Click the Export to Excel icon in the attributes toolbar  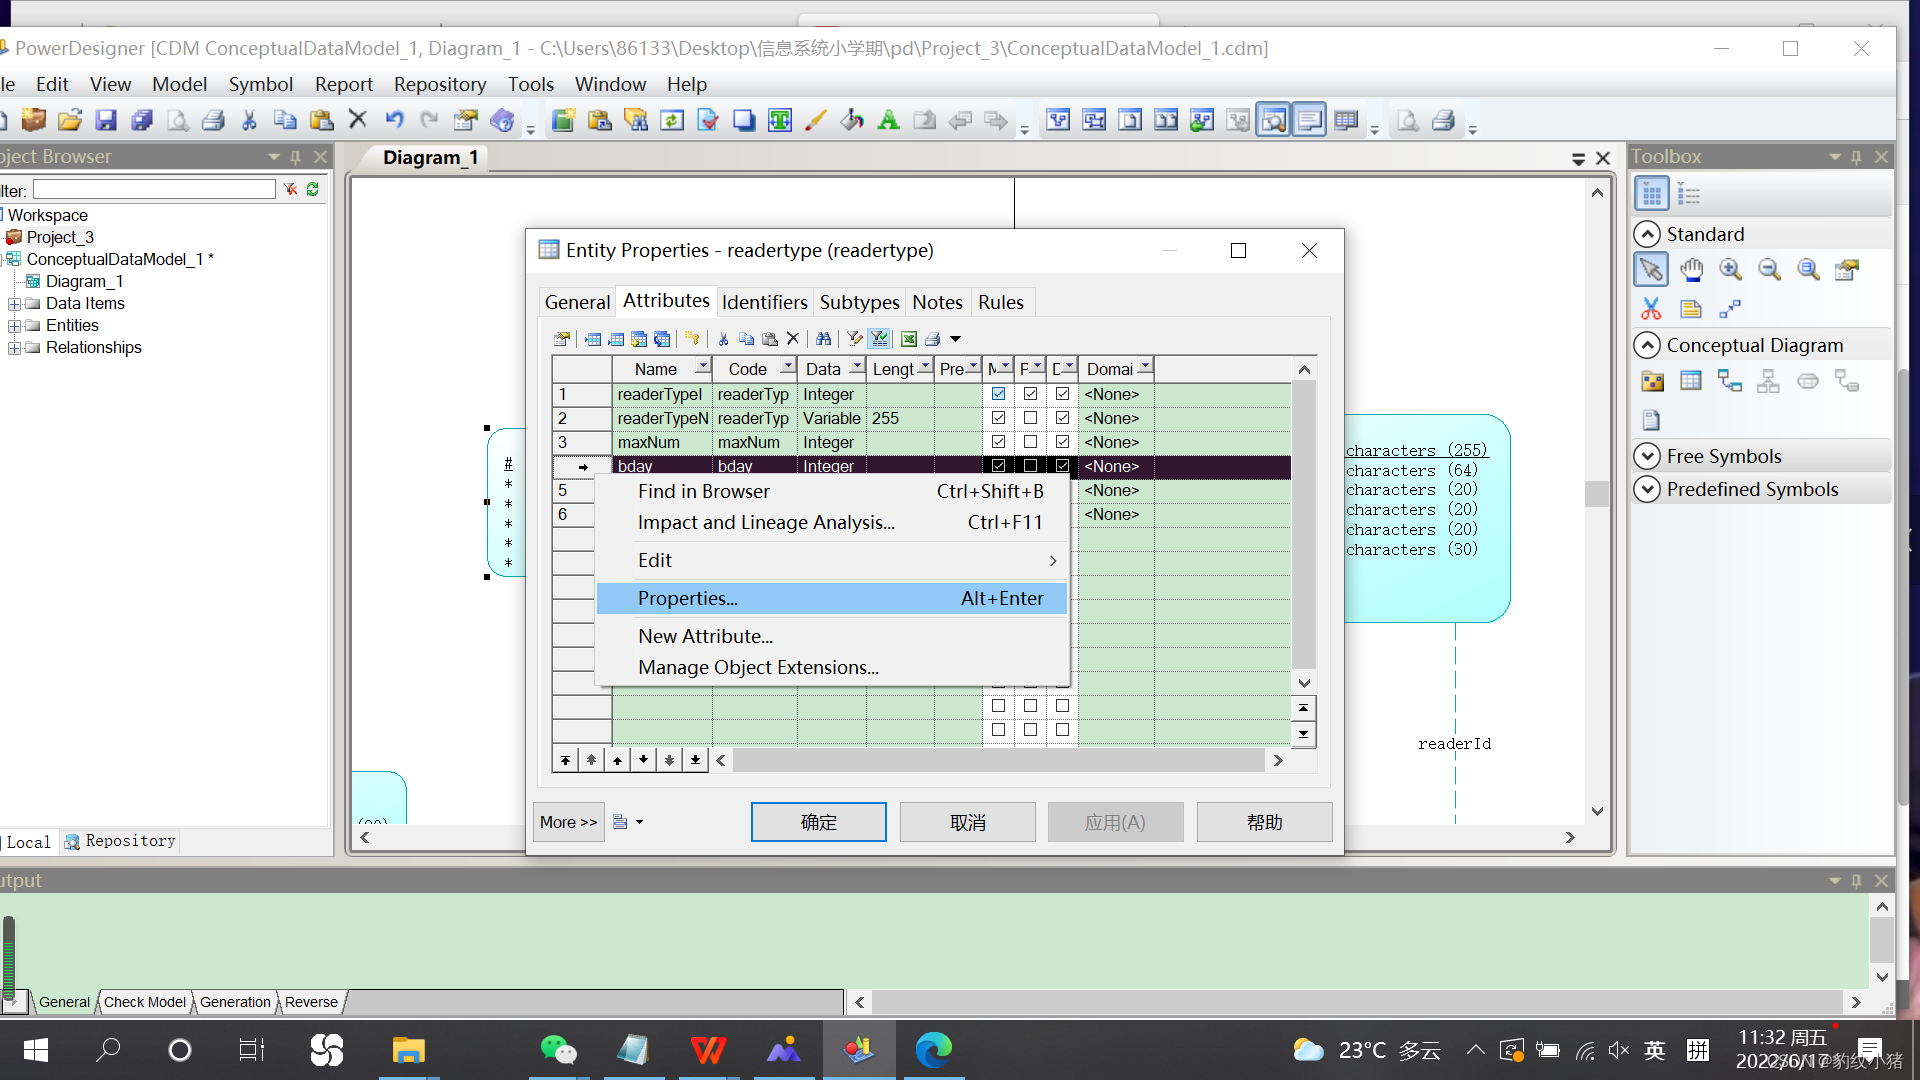click(909, 339)
